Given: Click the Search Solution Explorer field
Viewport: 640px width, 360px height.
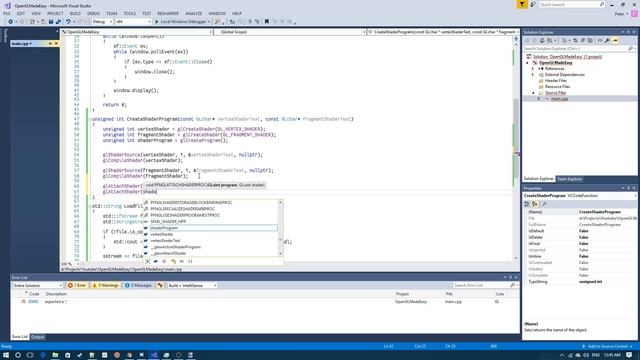Looking at the screenshot, I should tap(579, 49).
